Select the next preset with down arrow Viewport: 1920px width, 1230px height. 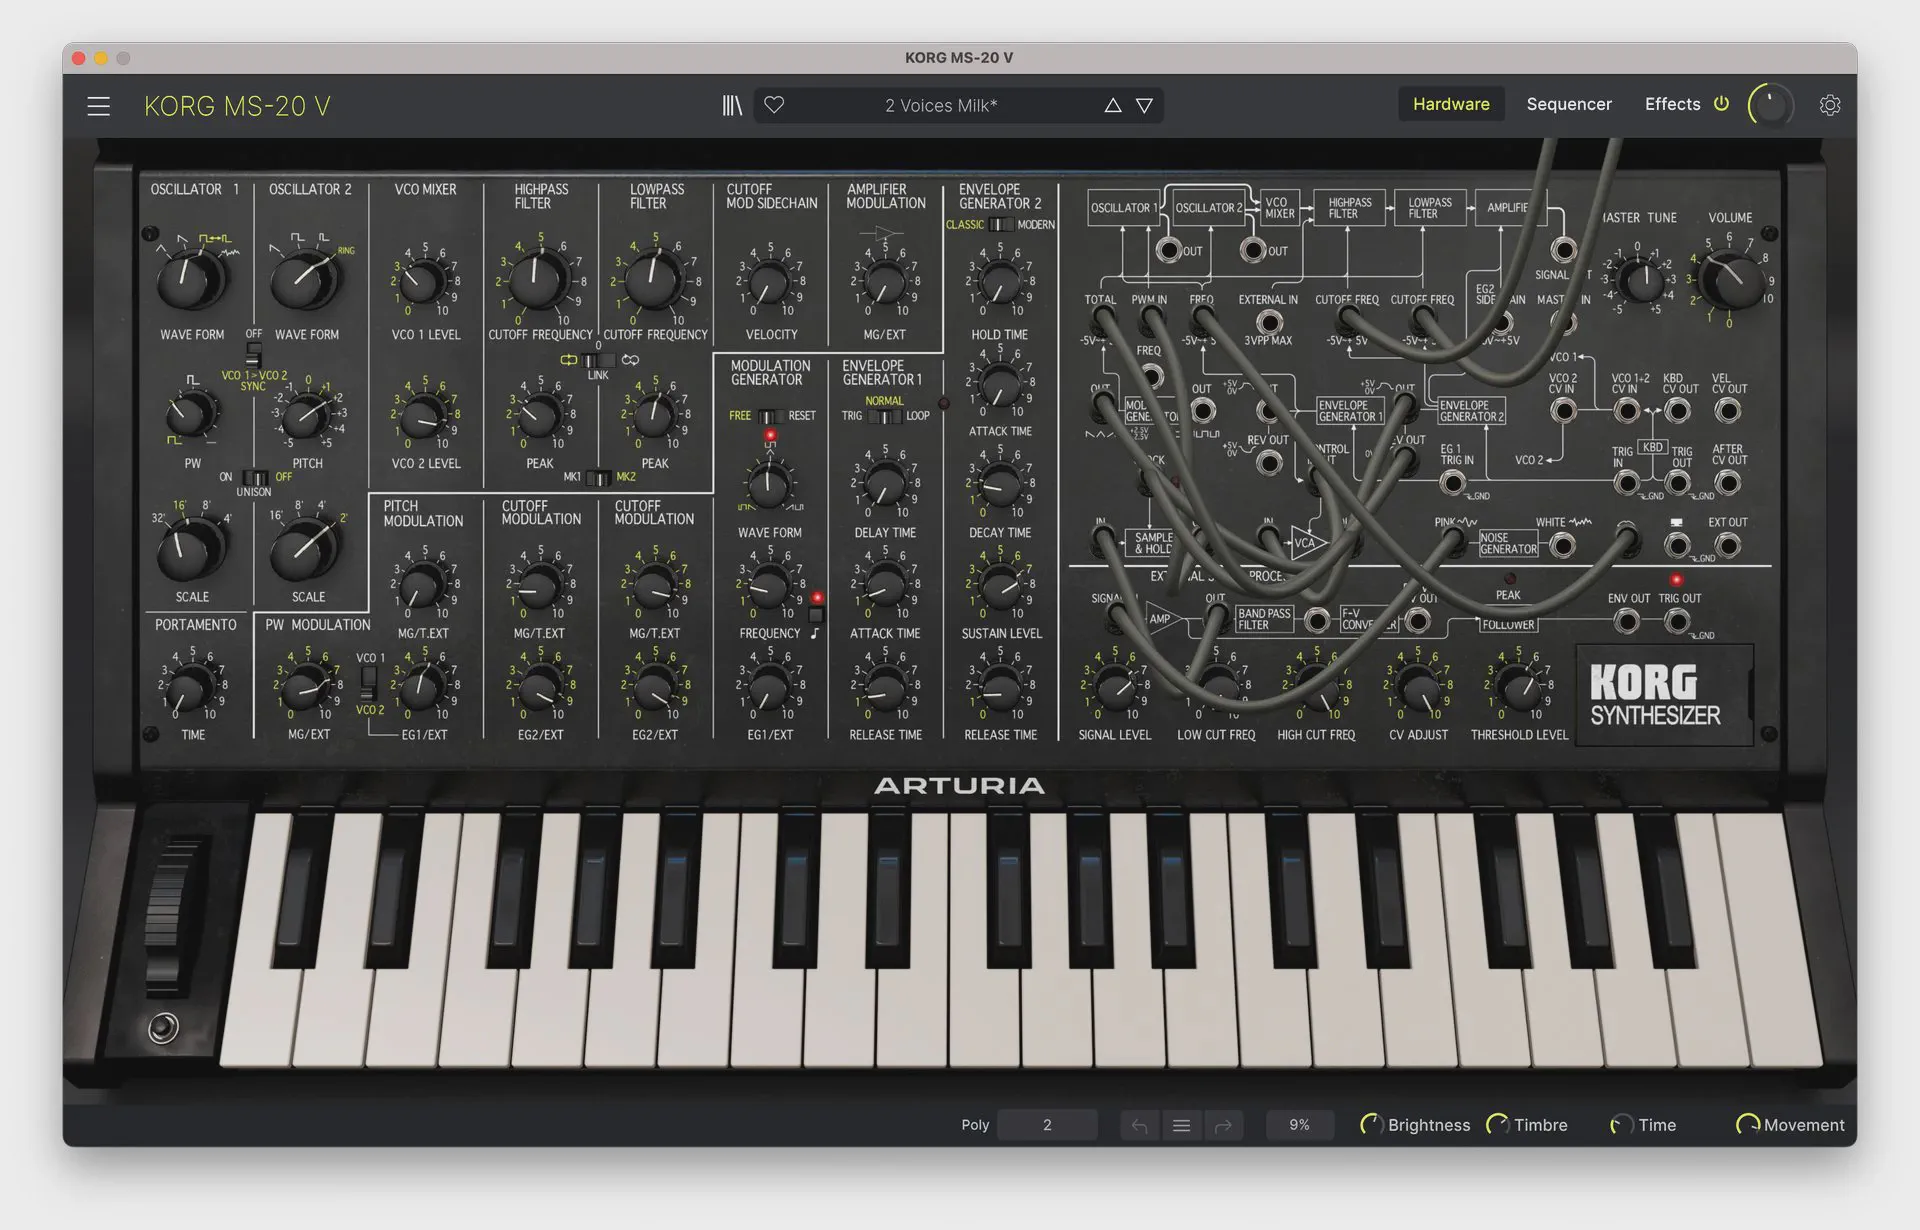(x=1144, y=105)
